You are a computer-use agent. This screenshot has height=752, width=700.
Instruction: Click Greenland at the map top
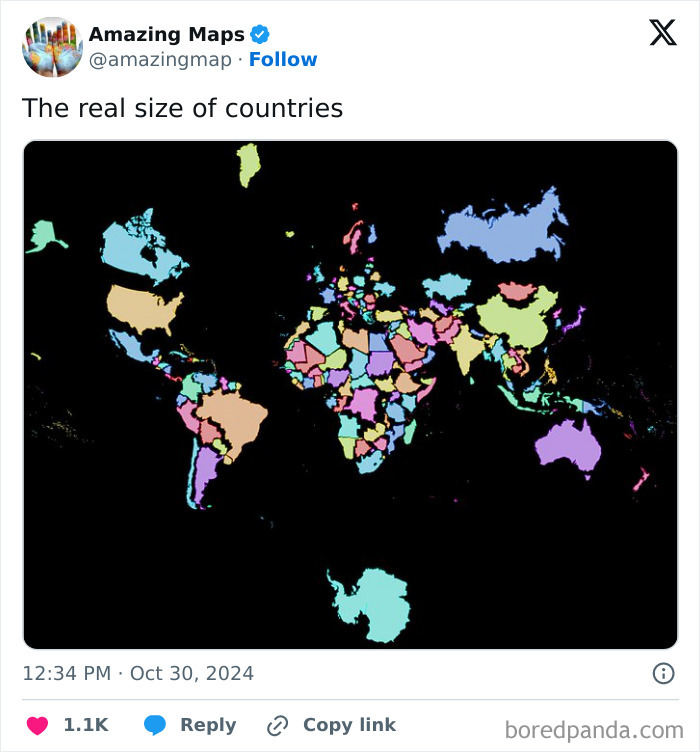[248, 165]
